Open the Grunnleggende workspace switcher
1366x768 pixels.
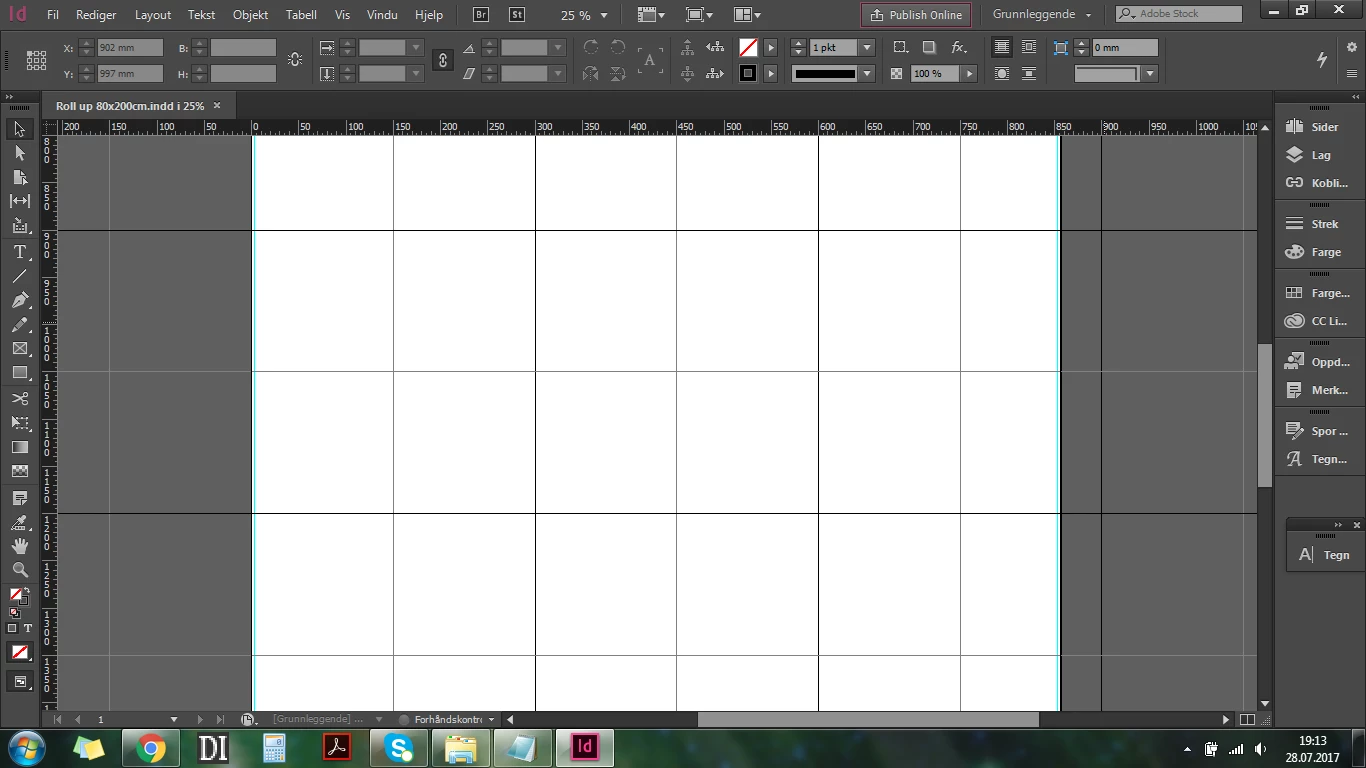coord(1043,15)
